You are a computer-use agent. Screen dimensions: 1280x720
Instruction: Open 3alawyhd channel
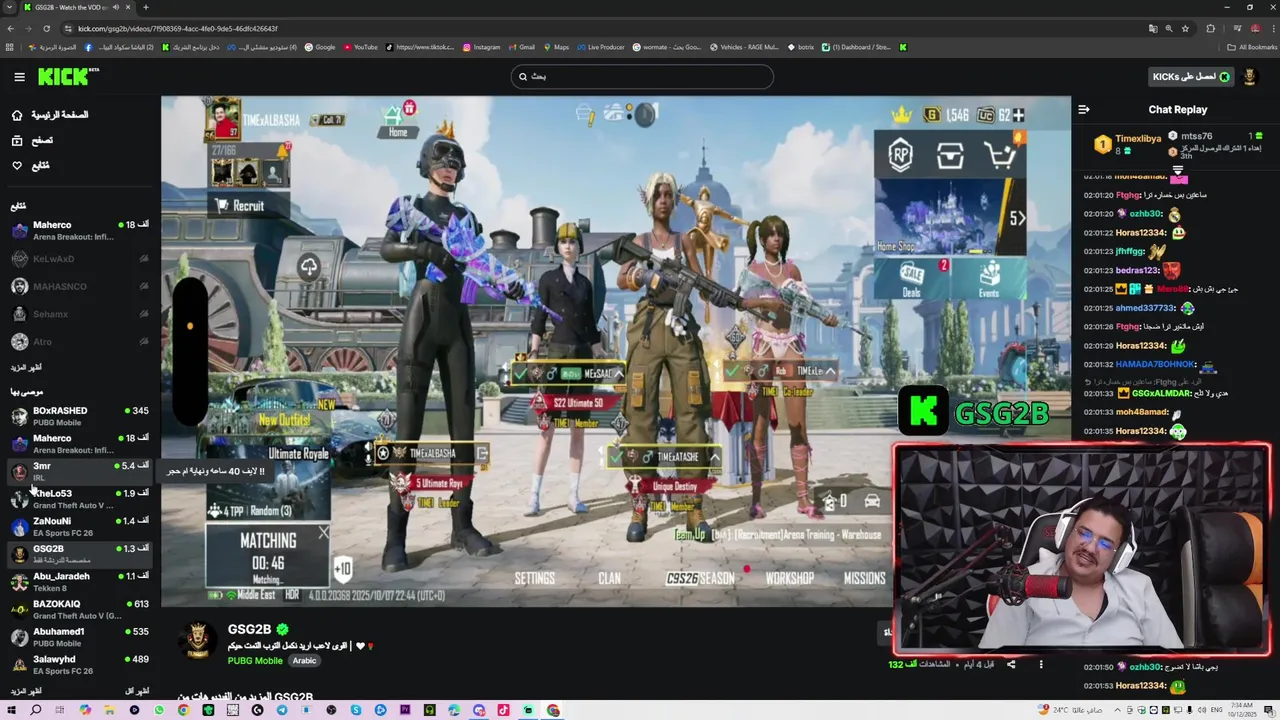pos(80,664)
